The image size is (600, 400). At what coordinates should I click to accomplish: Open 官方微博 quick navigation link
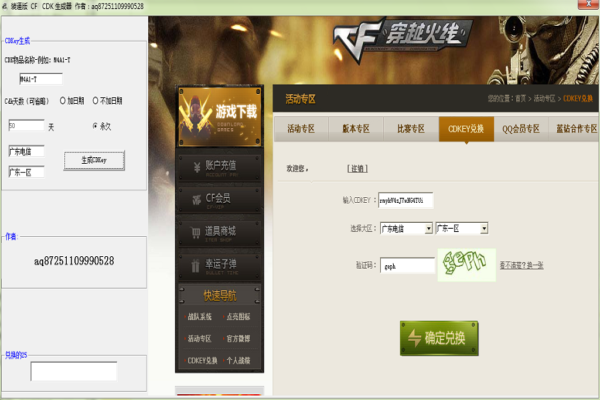point(238,339)
